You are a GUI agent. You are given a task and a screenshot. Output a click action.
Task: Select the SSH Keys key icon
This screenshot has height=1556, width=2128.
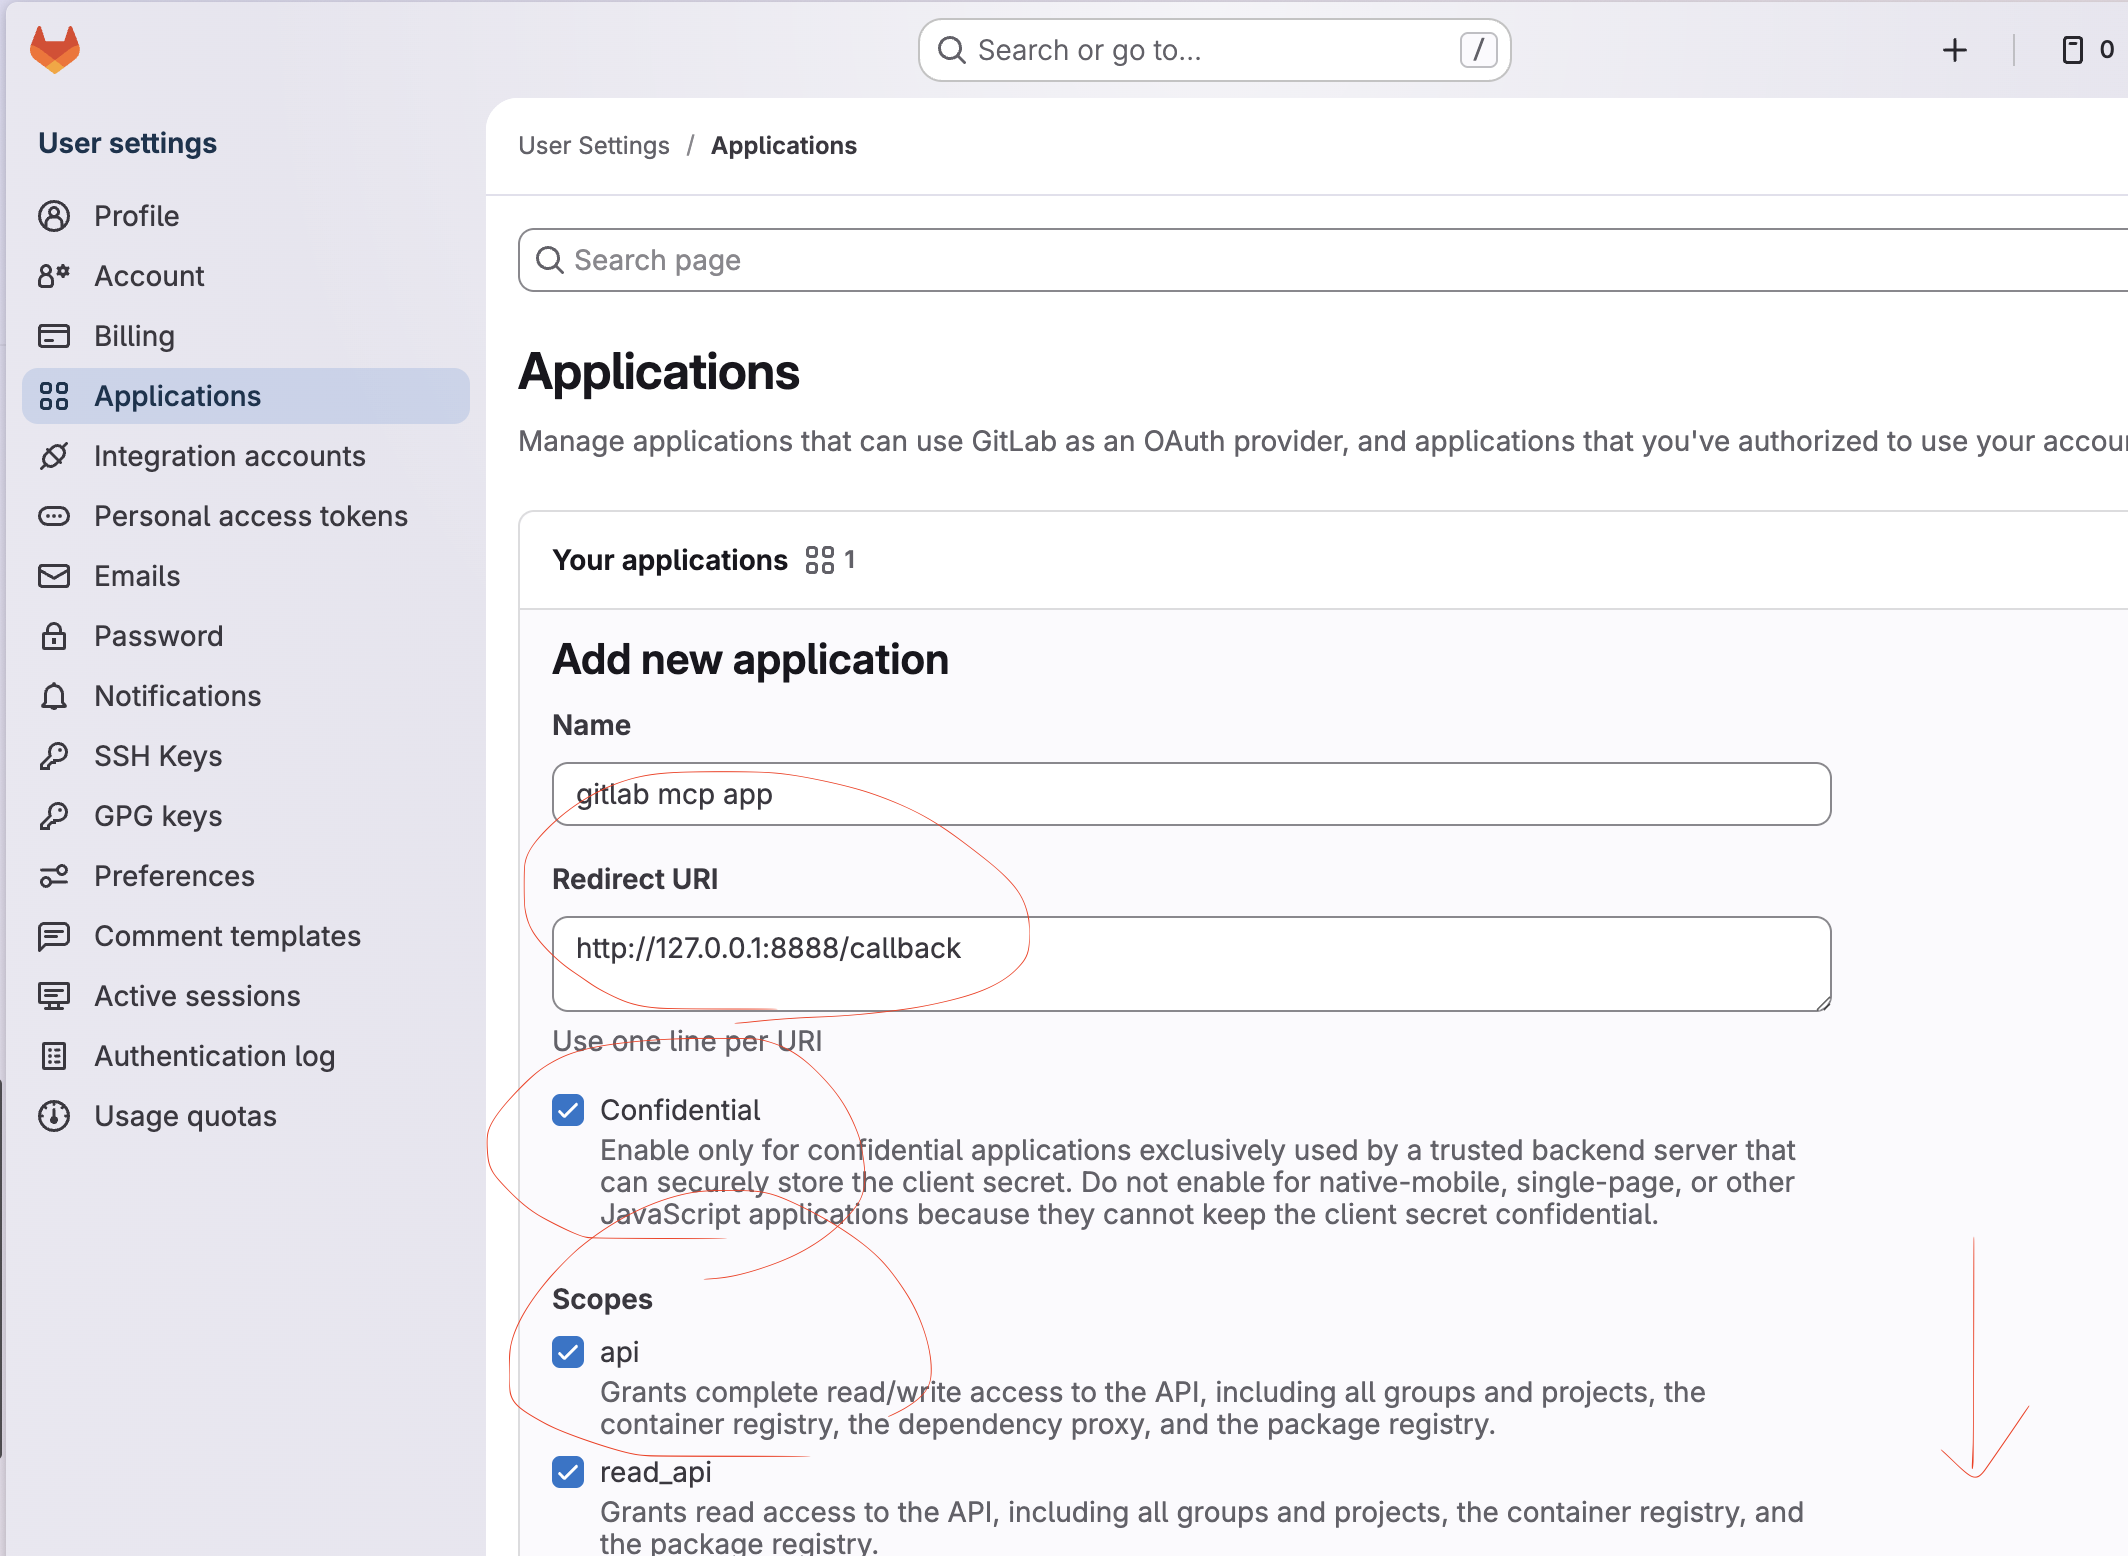point(54,756)
